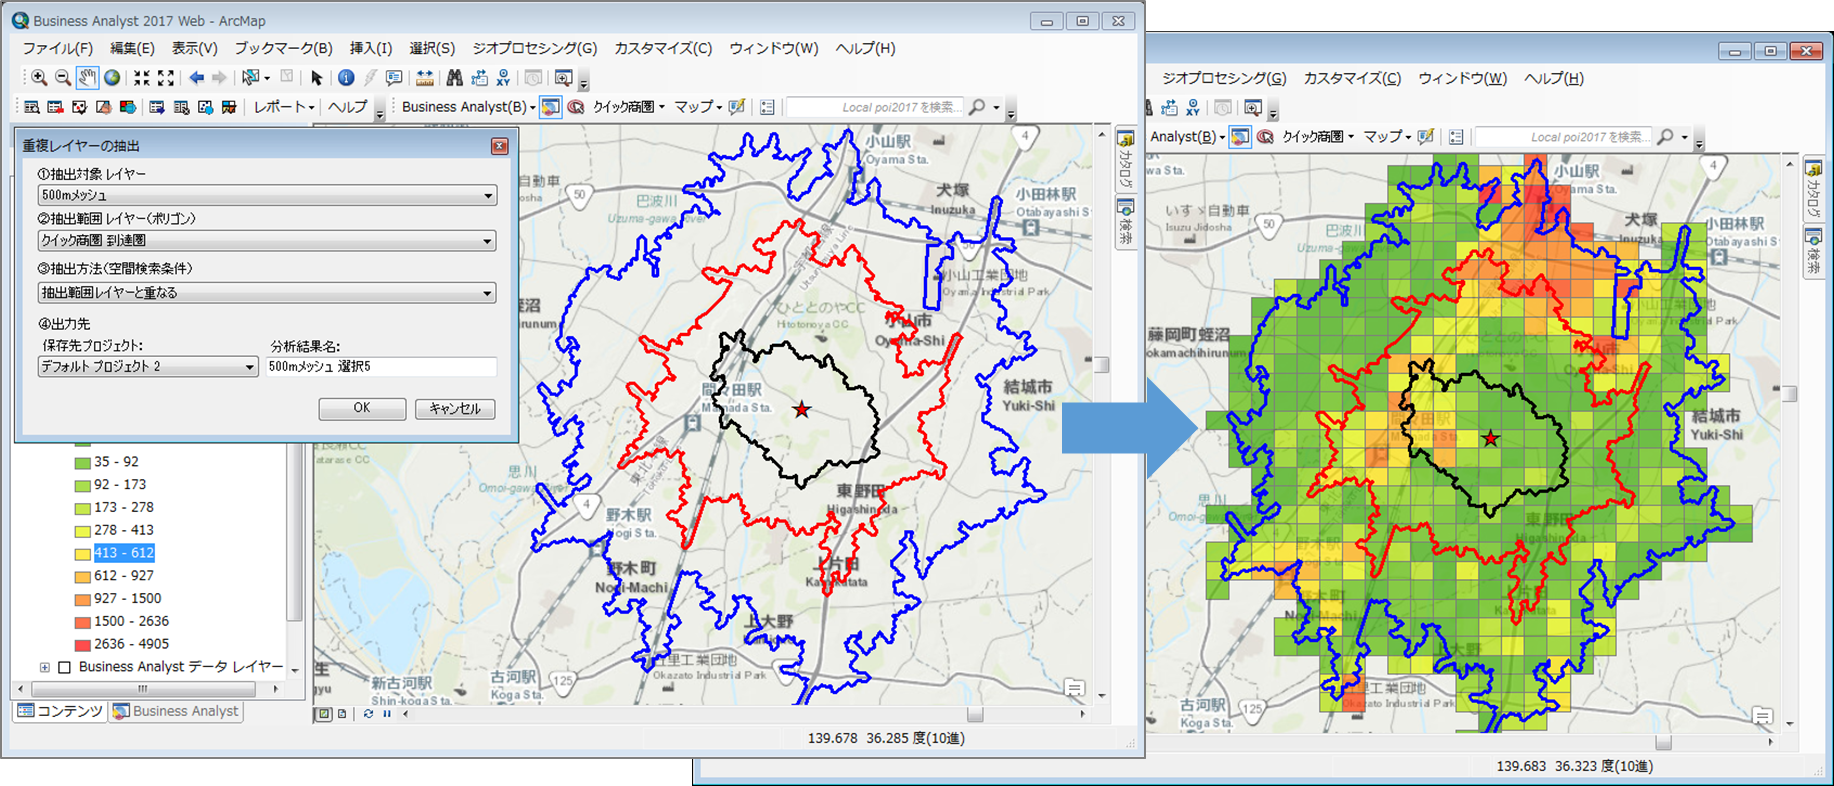The height and width of the screenshot is (786, 1834).
Task: Expand the Business Analyst data layer tree node
Action: coord(45,667)
